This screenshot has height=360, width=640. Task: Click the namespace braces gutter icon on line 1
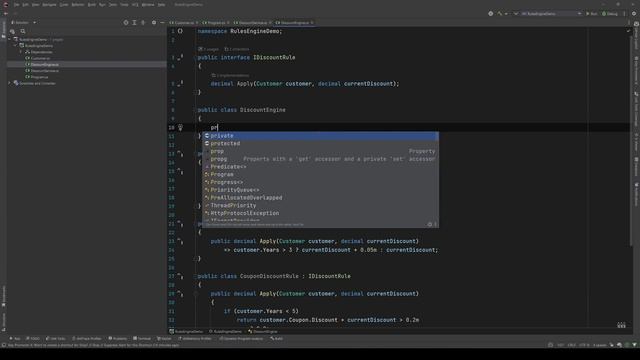click(180, 31)
